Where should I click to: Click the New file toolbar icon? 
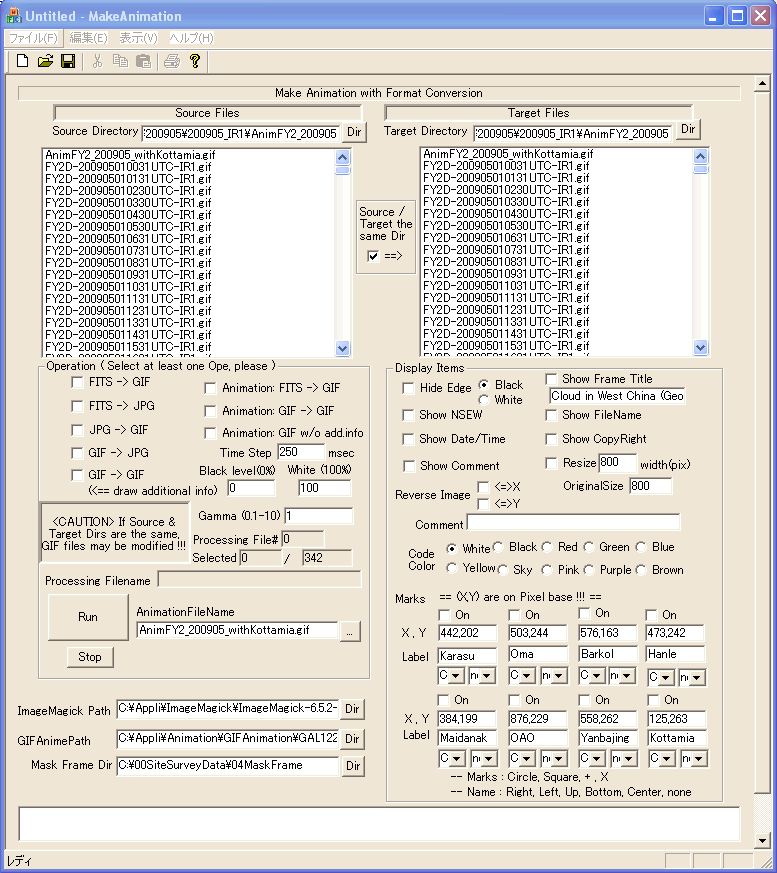coord(22,61)
